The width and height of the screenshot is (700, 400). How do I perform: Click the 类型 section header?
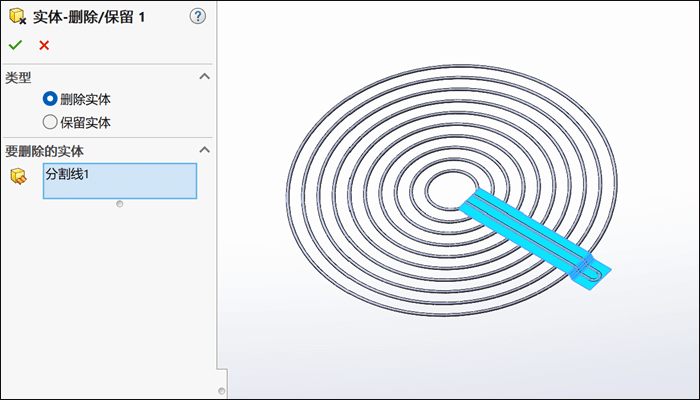(18, 78)
